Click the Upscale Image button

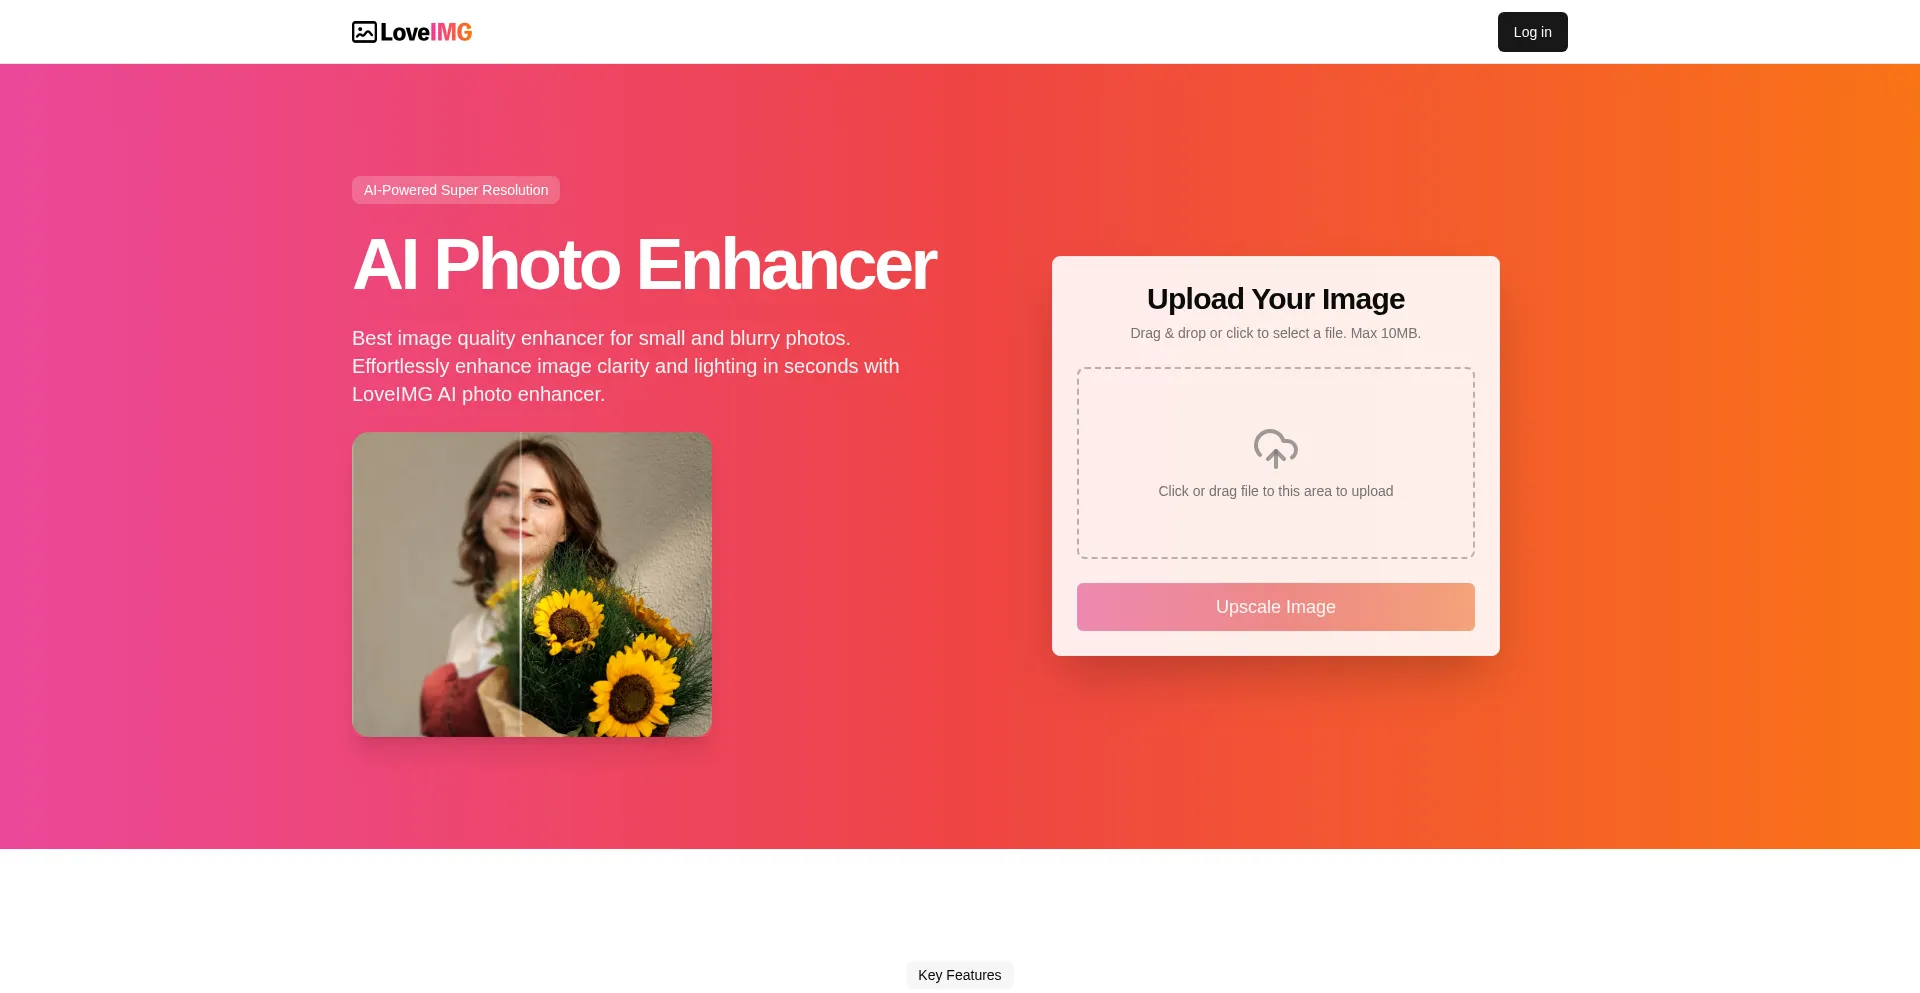[1276, 607]
